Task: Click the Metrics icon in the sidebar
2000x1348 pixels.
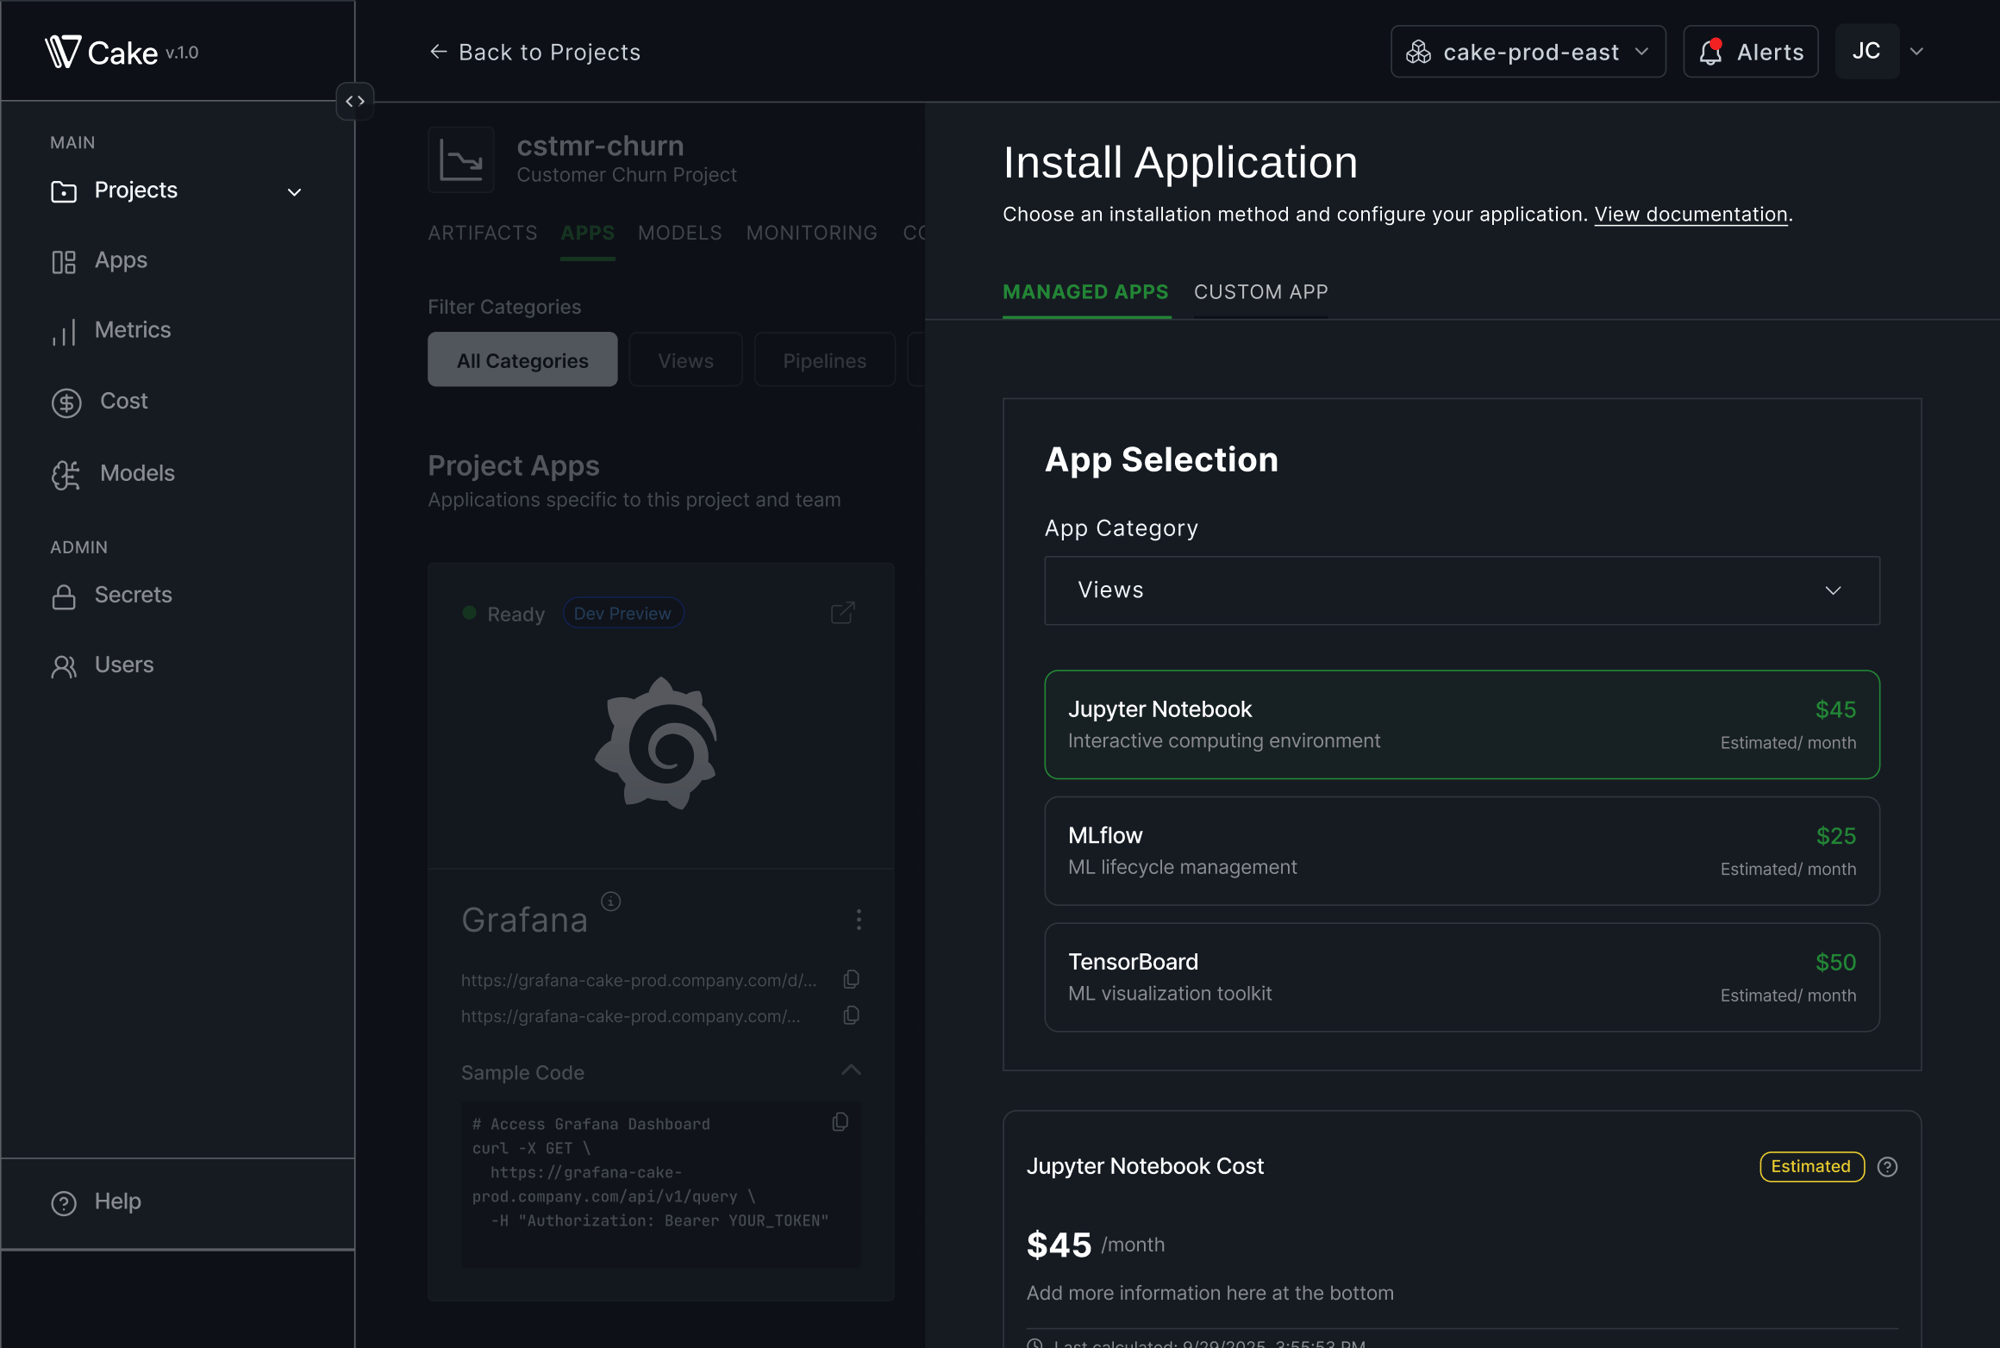Action: 64,330
